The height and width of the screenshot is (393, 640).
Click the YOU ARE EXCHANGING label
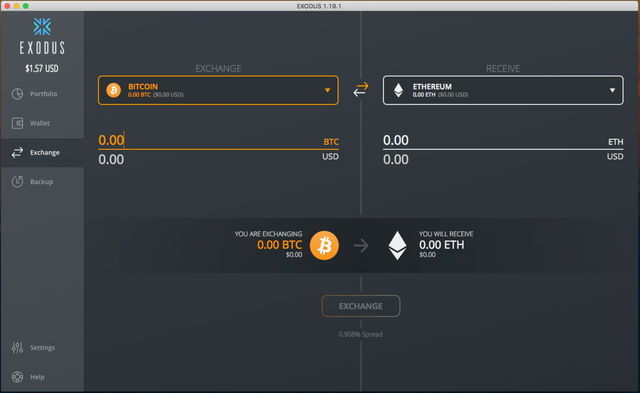(x=268, y=234)
